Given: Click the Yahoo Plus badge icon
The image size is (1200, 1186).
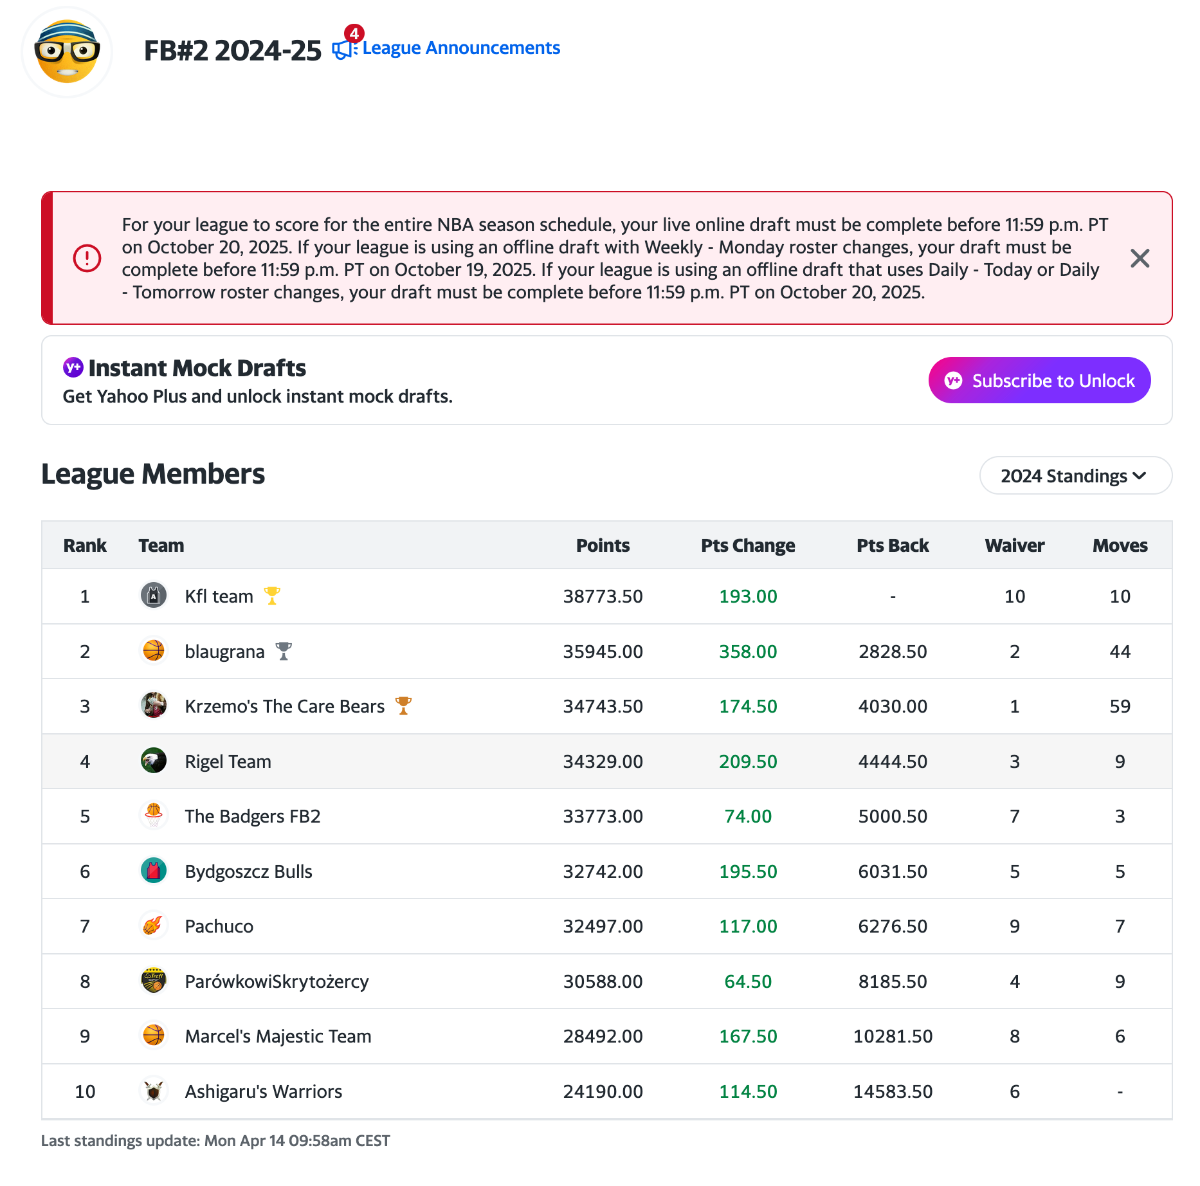Looking at the screenshot, I should coord(73,367).
